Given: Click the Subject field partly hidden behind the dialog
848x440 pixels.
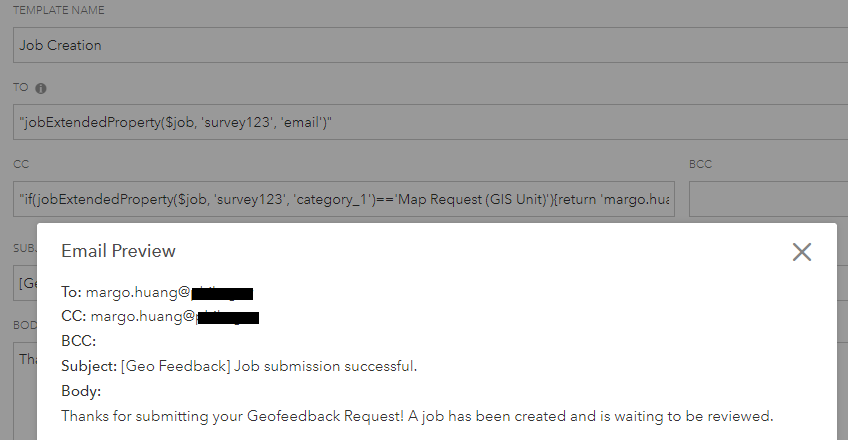Looking at the screenshot, I should click(x=25, y=283).
